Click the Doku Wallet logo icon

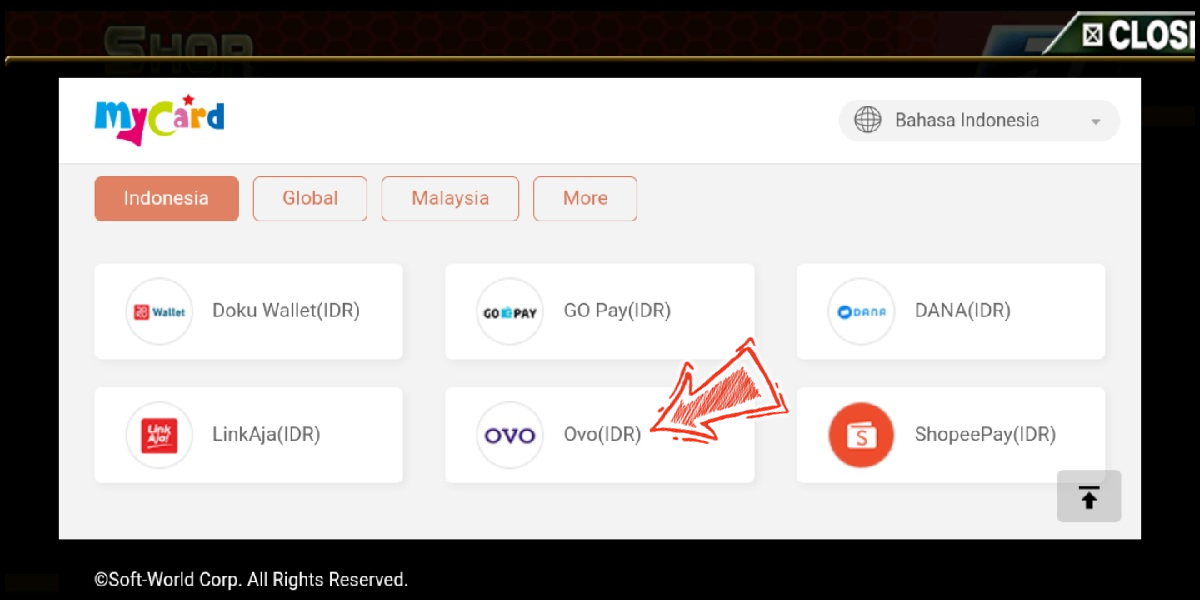point(159,311)
